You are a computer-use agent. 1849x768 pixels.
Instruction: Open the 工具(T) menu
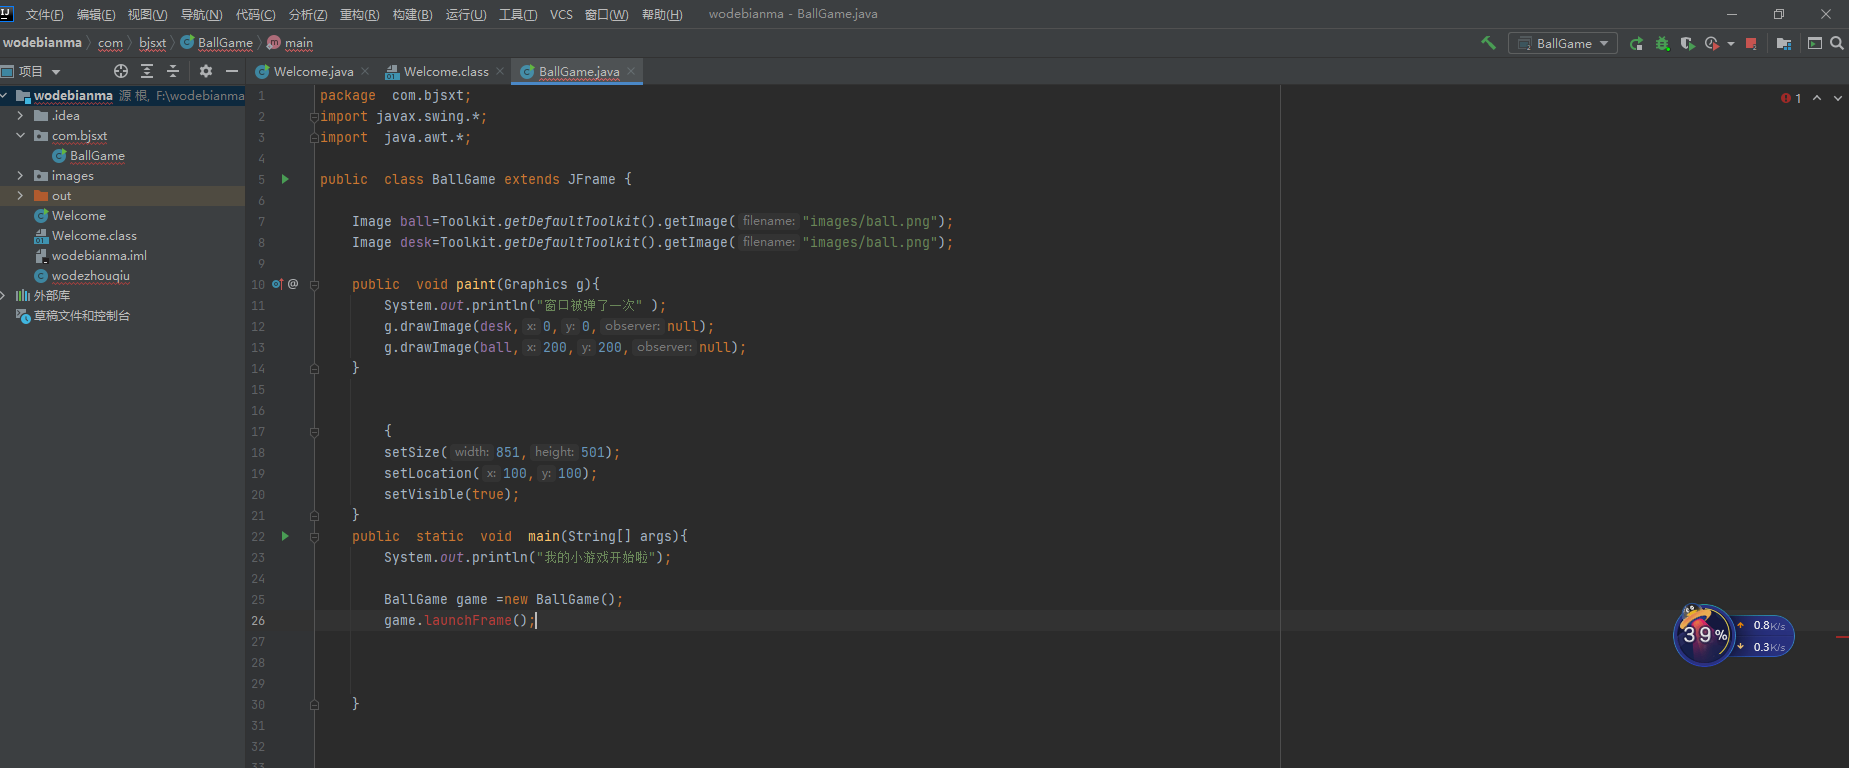point(518,14)
